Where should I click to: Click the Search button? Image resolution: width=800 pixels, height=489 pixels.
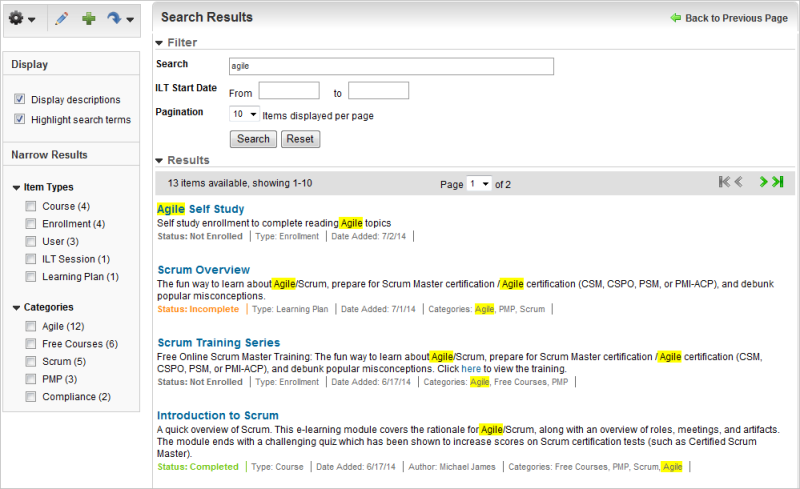(x=253, y=139)
